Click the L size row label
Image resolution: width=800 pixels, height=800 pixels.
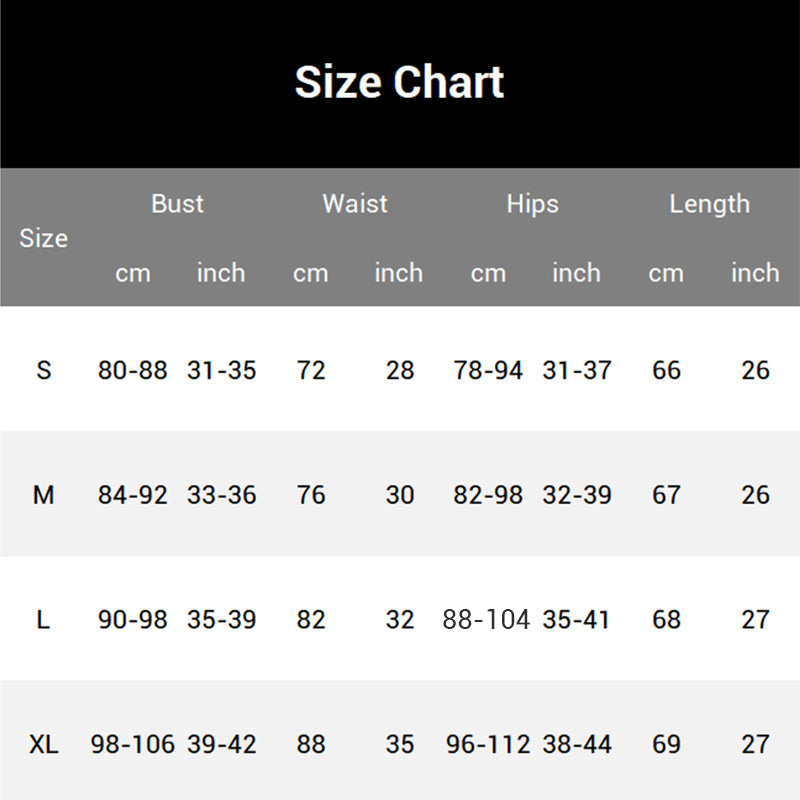[43, 620]
